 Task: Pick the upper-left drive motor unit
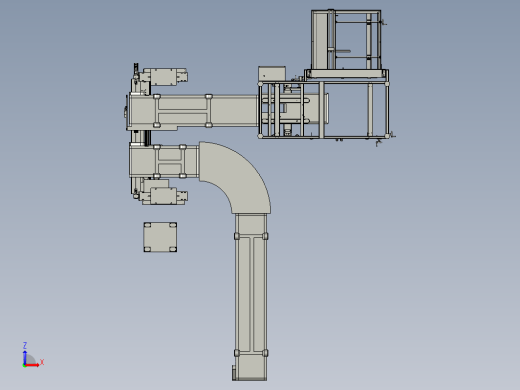pos(163,77)
